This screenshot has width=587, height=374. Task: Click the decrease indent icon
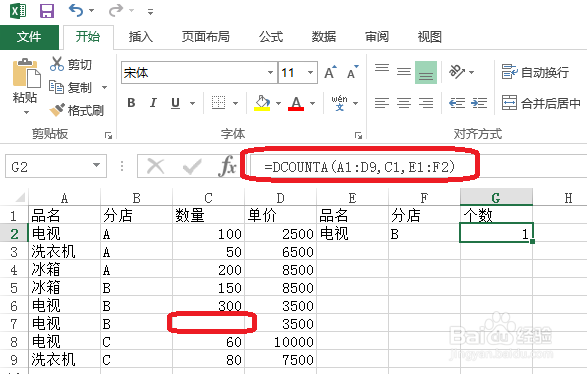[x=457, y=103]
